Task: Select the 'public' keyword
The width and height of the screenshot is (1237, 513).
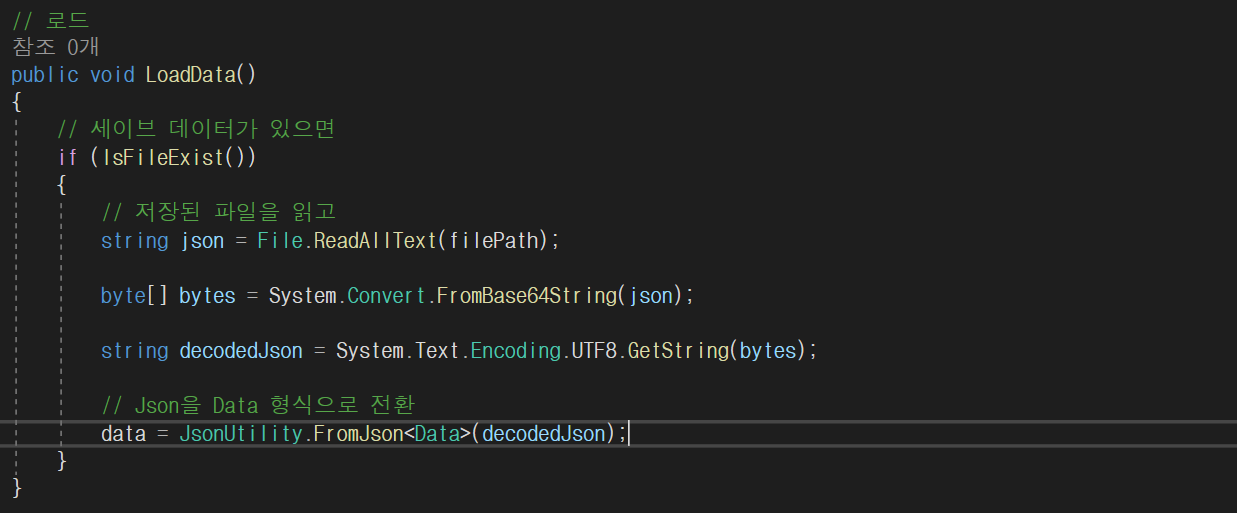Action: (x=45, y=74)
